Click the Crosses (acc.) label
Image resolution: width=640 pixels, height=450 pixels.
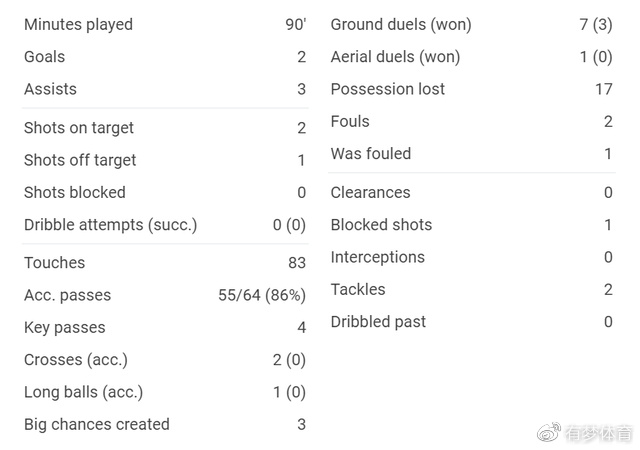[76, 360]
